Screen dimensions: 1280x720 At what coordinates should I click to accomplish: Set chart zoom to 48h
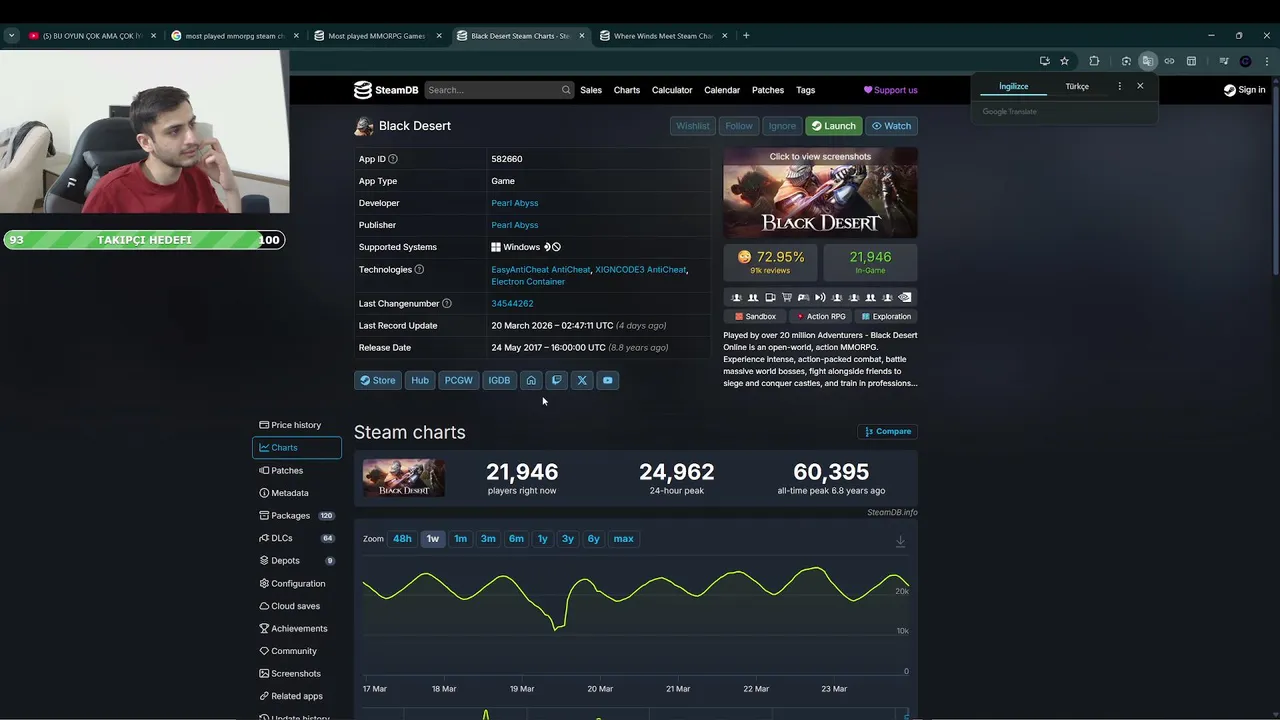click(x=402, y=539)
